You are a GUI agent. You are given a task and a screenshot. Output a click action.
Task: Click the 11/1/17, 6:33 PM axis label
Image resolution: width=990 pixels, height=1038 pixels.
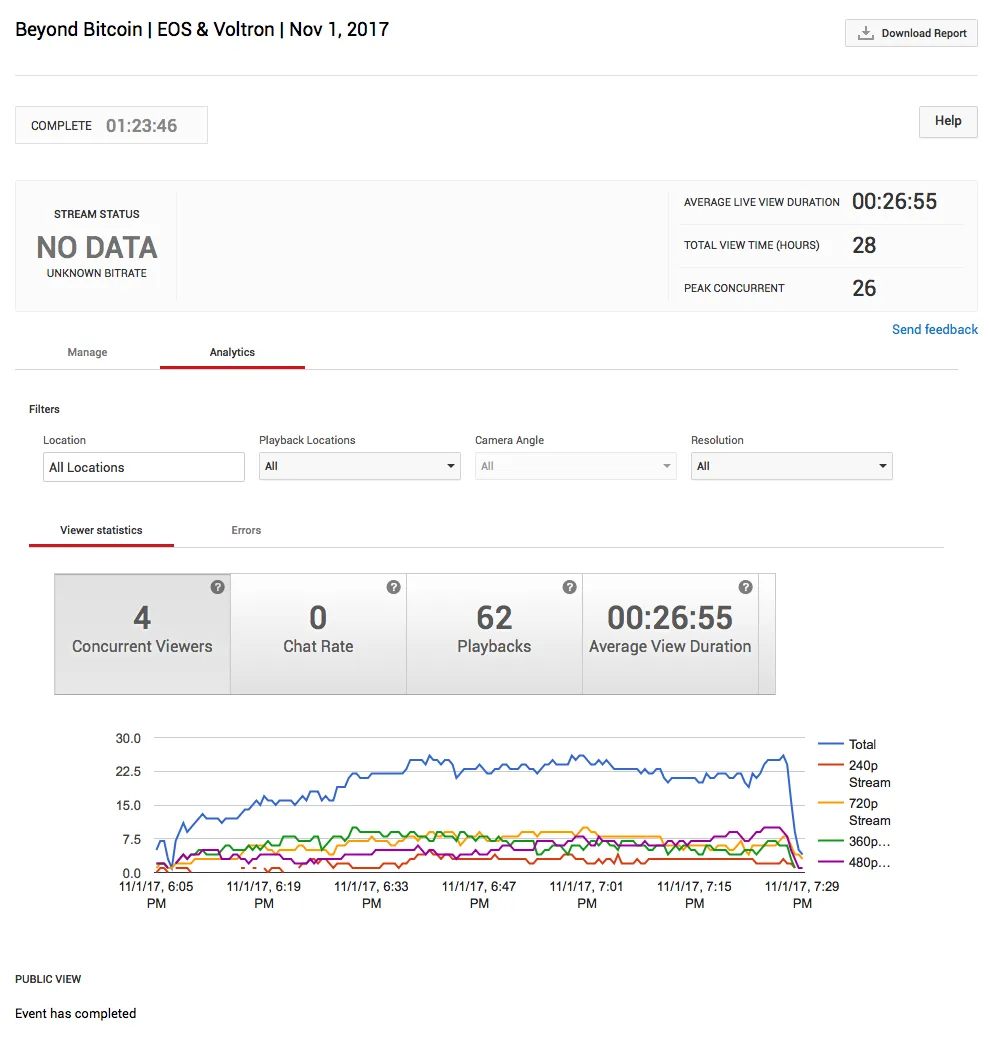(x=371, y=894)
